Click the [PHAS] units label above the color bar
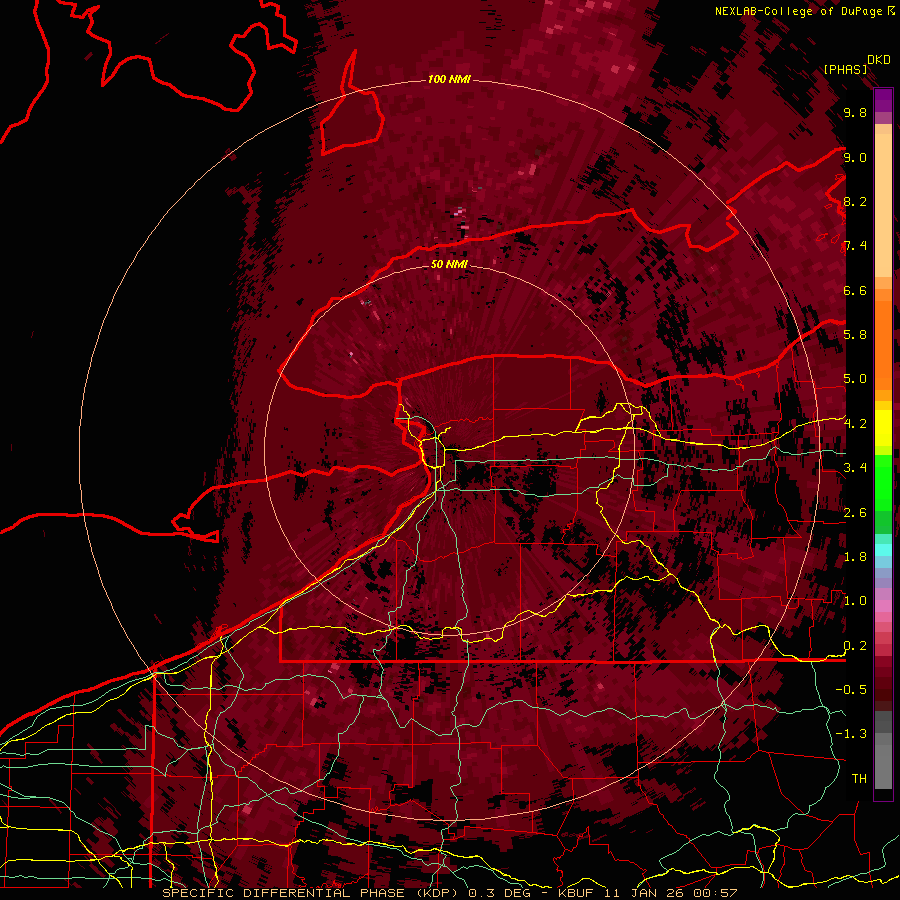Image resolution: width=900 pixels, height=900 pixels. pos(845,69)
